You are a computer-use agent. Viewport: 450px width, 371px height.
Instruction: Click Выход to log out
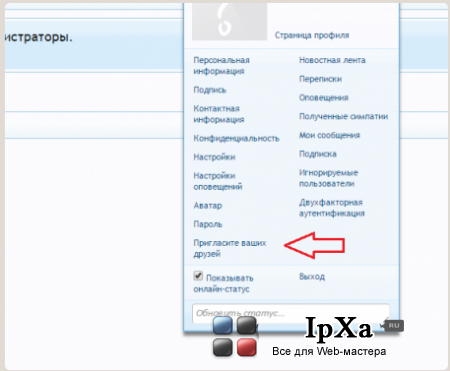point(312,277)
